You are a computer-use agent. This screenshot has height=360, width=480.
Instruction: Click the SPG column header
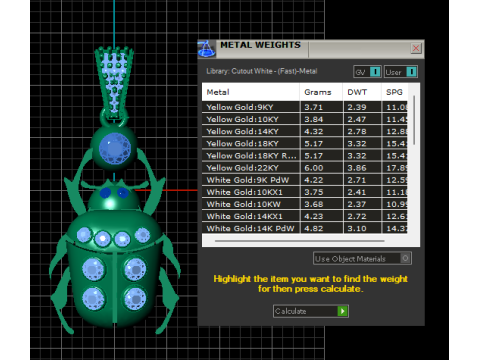click(x=394, y=92)
